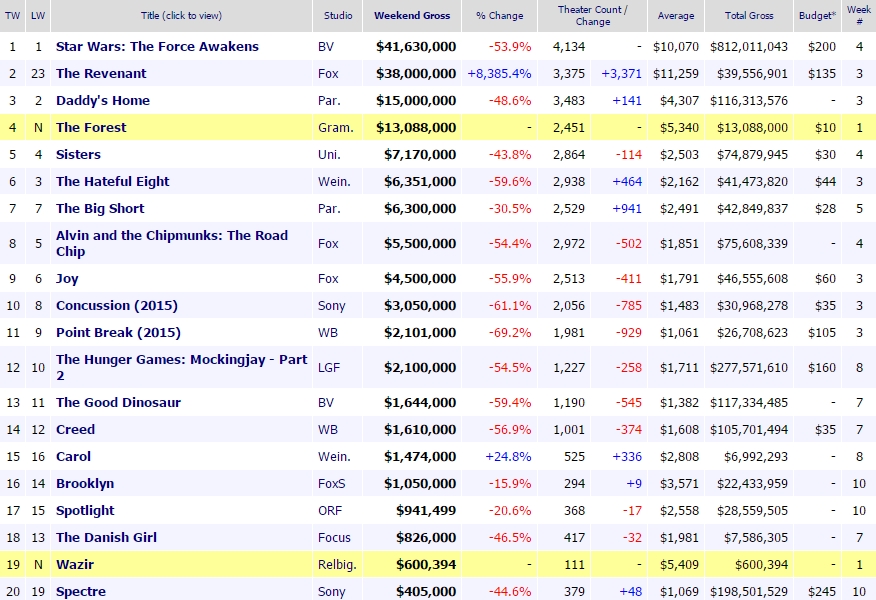Select Mockingjay's $277,571,610 total gross
This screenshot has height=600, width=876.
749,367
